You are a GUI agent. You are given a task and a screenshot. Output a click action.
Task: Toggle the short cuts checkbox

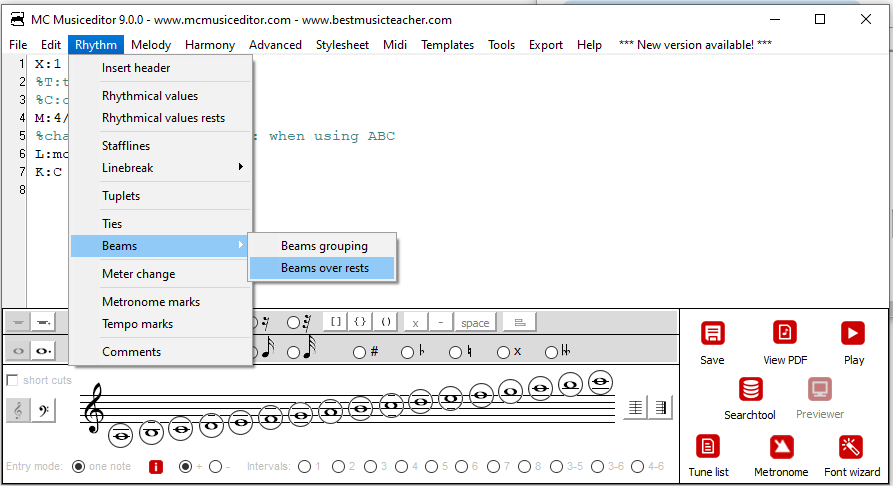12,380
